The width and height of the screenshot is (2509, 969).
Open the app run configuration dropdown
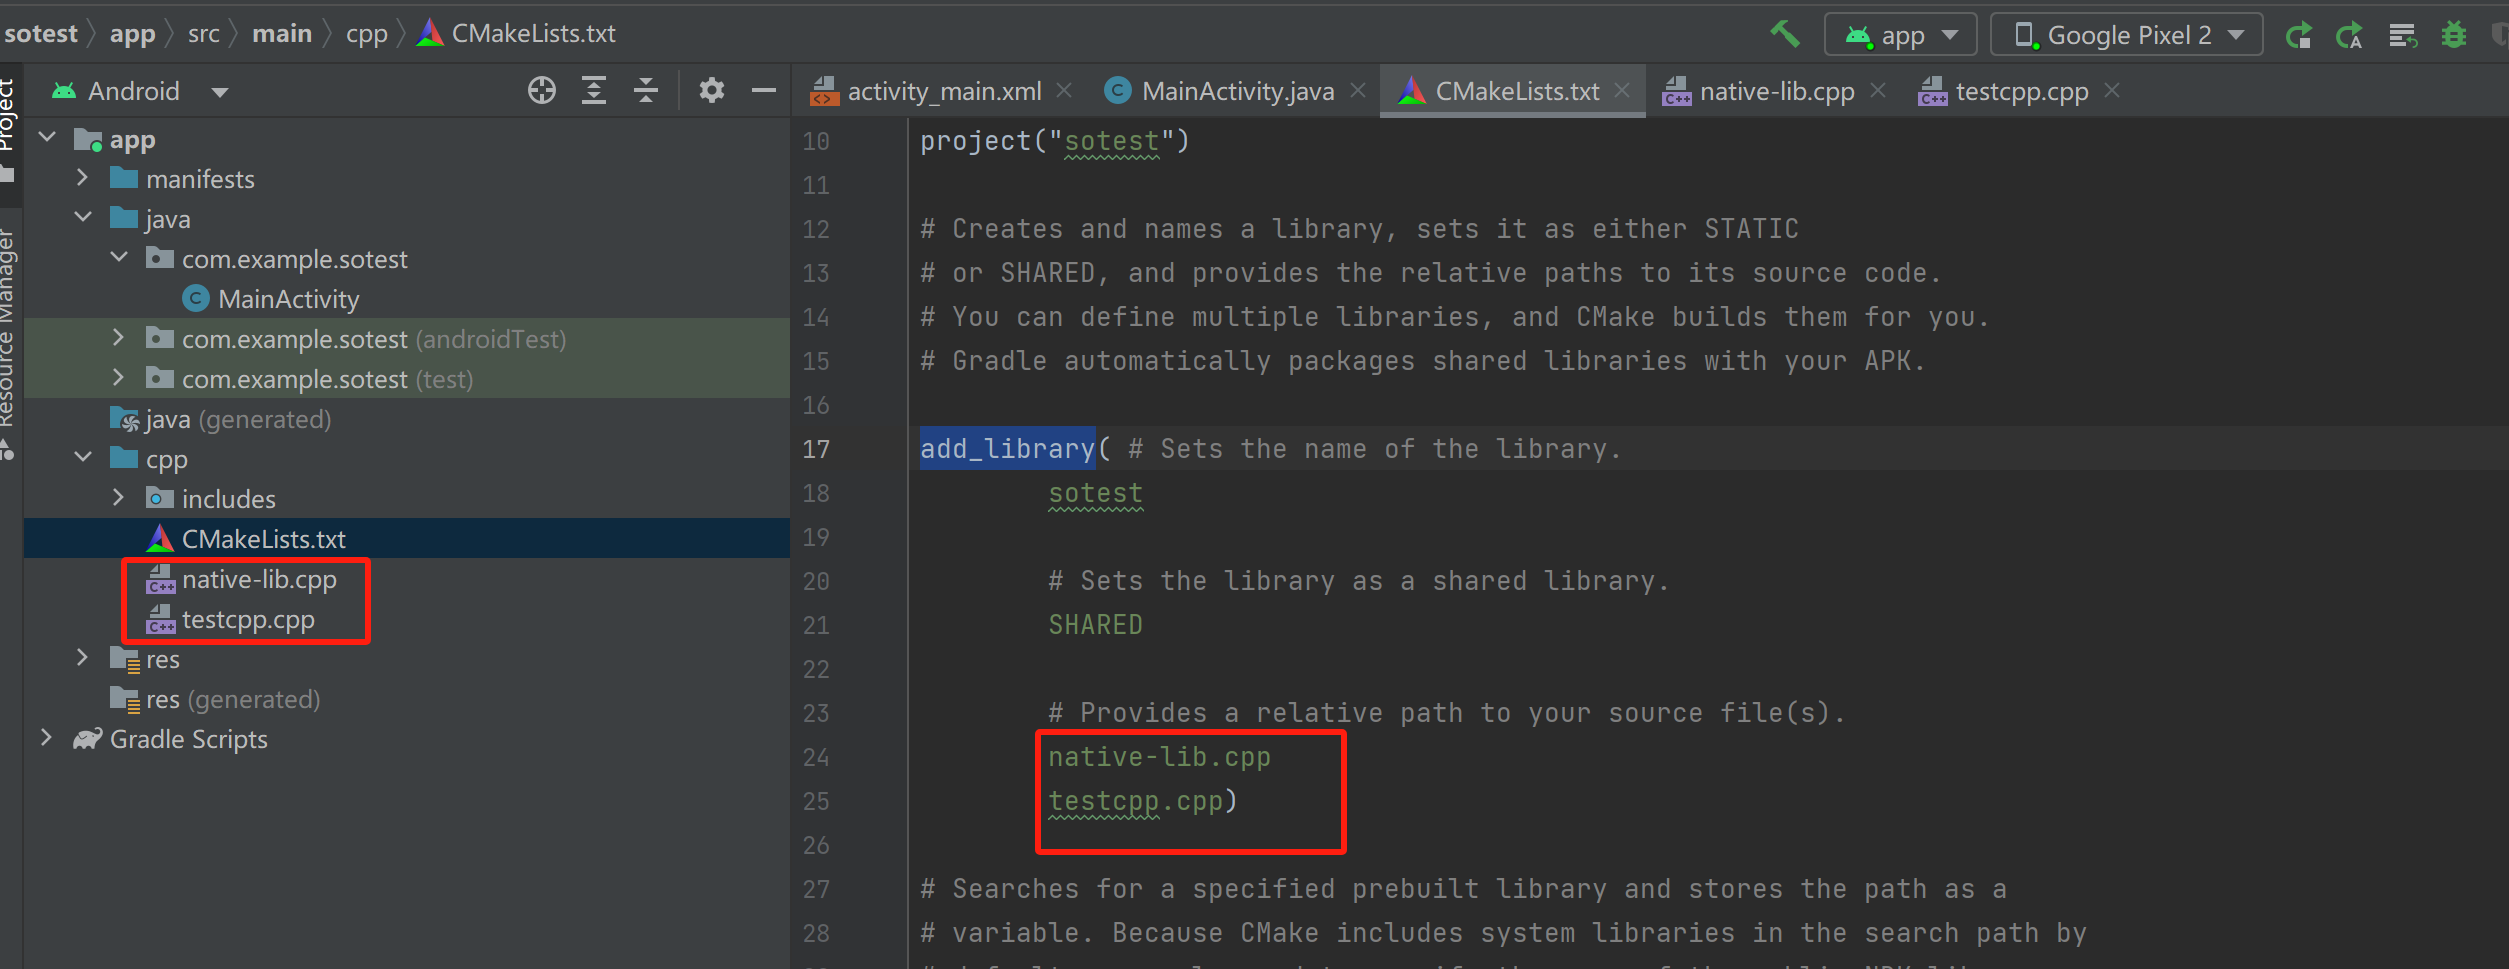[x=1900, y=35]
